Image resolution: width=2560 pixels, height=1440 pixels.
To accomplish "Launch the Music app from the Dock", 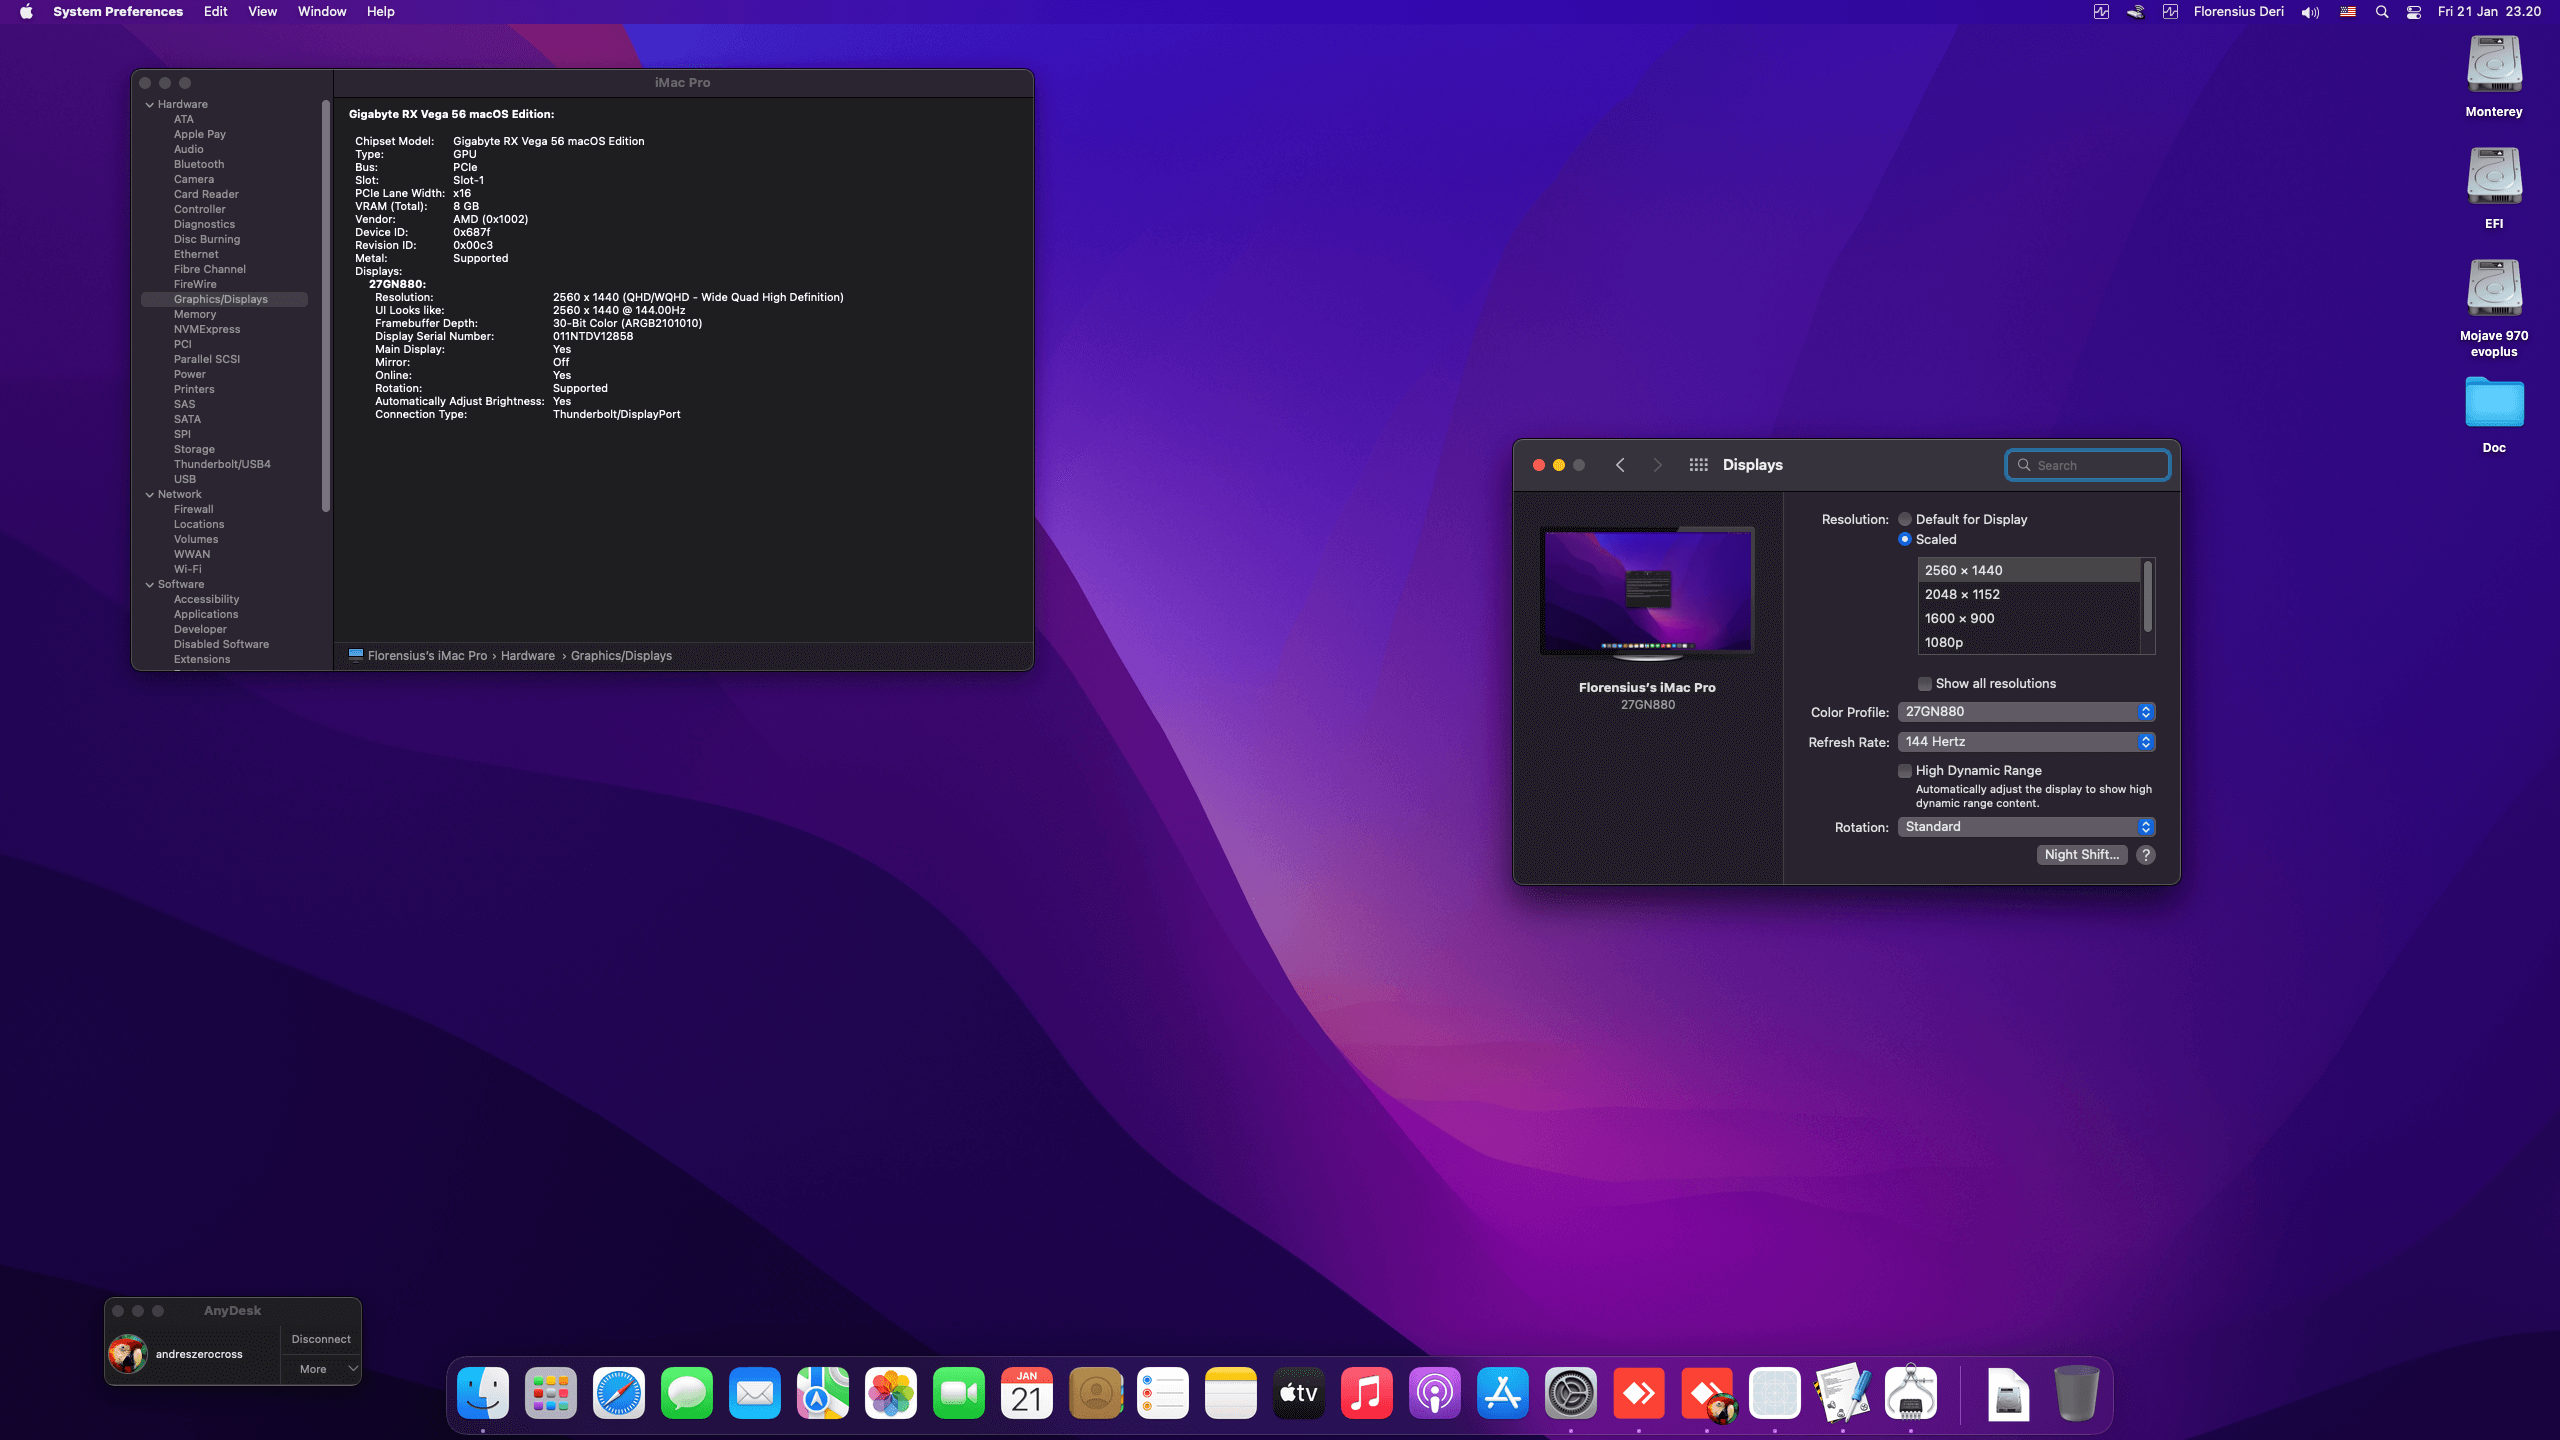I will 1368,1392.
